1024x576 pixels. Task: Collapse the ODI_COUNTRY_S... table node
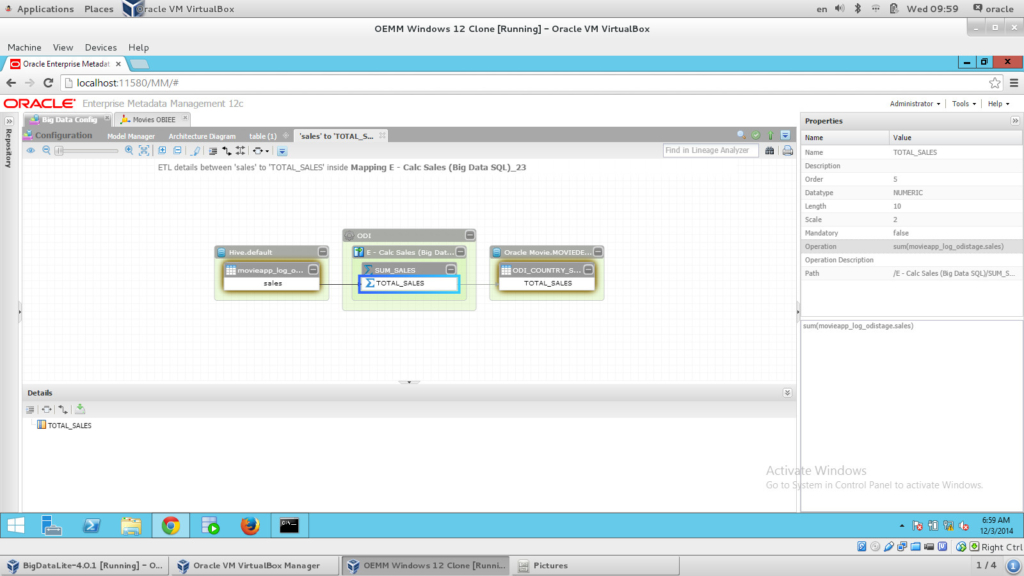coord(588,270)
